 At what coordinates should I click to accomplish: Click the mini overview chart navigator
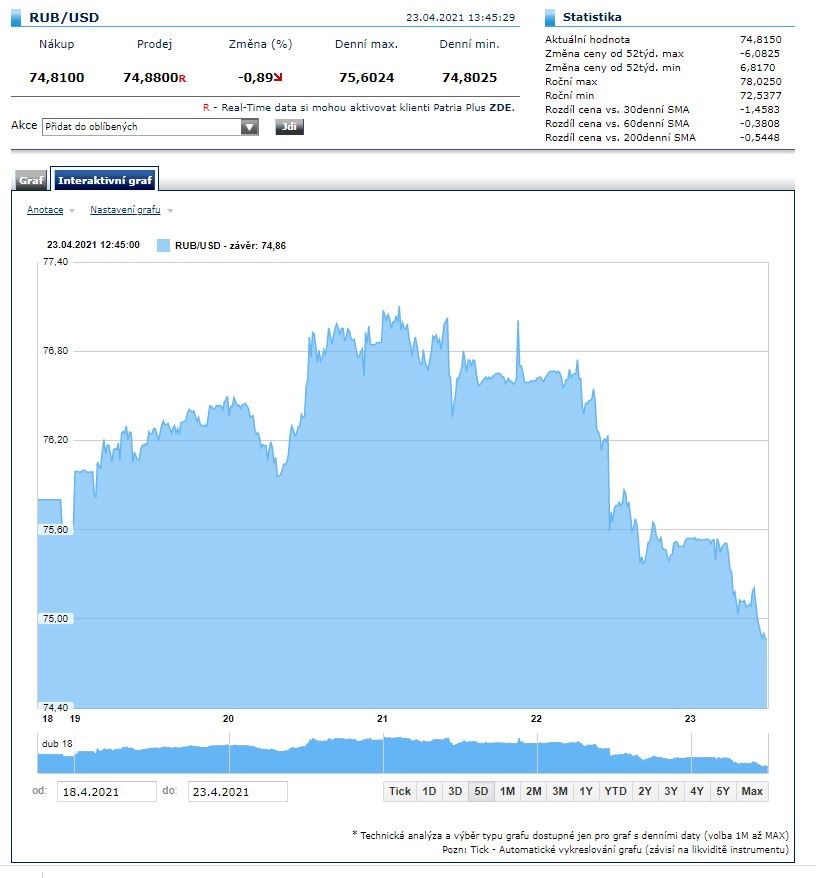point(402,755)
